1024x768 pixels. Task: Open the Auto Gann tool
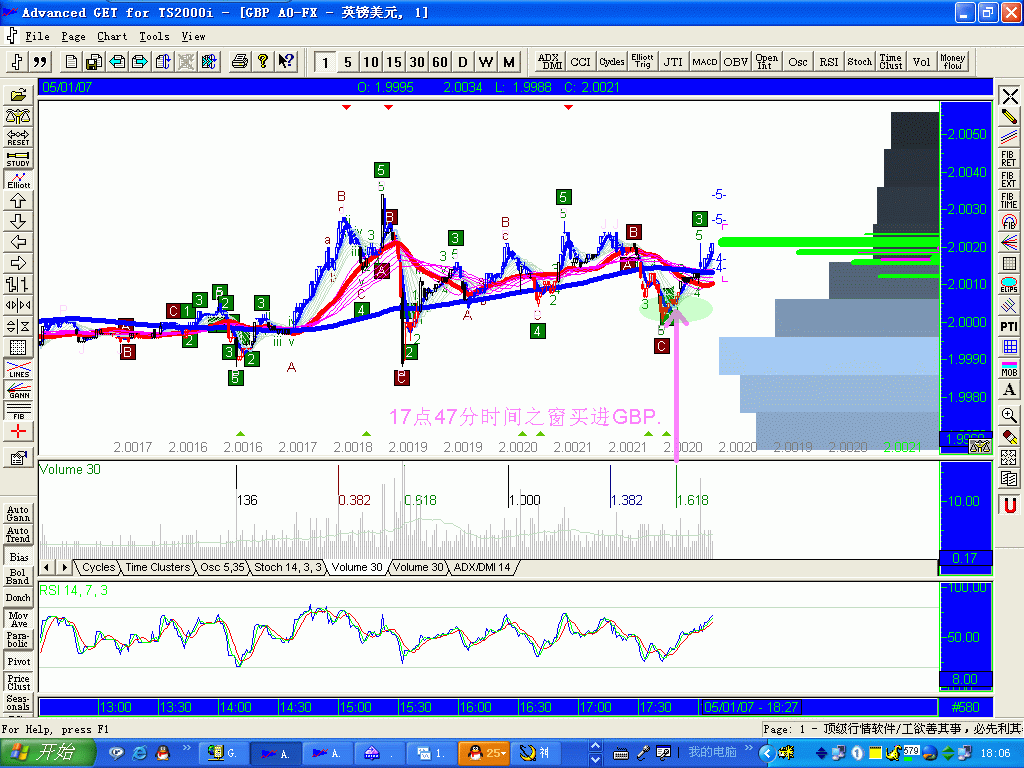(18, 514)
